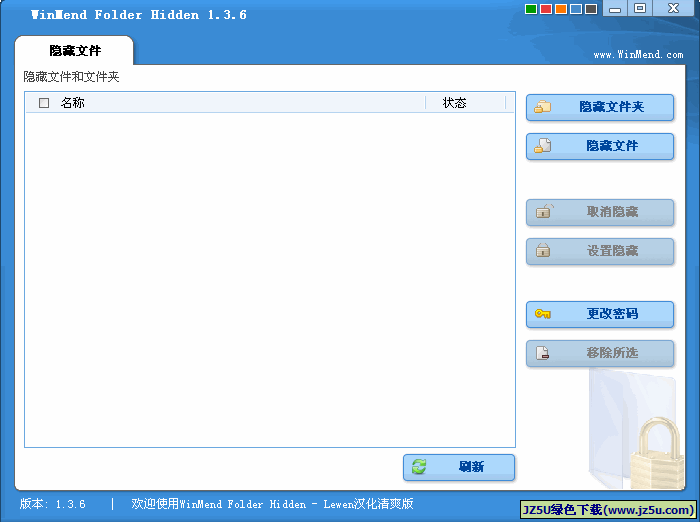Click the 欢迎使用WinMend Folder Hidden status message

pos(272,504)
